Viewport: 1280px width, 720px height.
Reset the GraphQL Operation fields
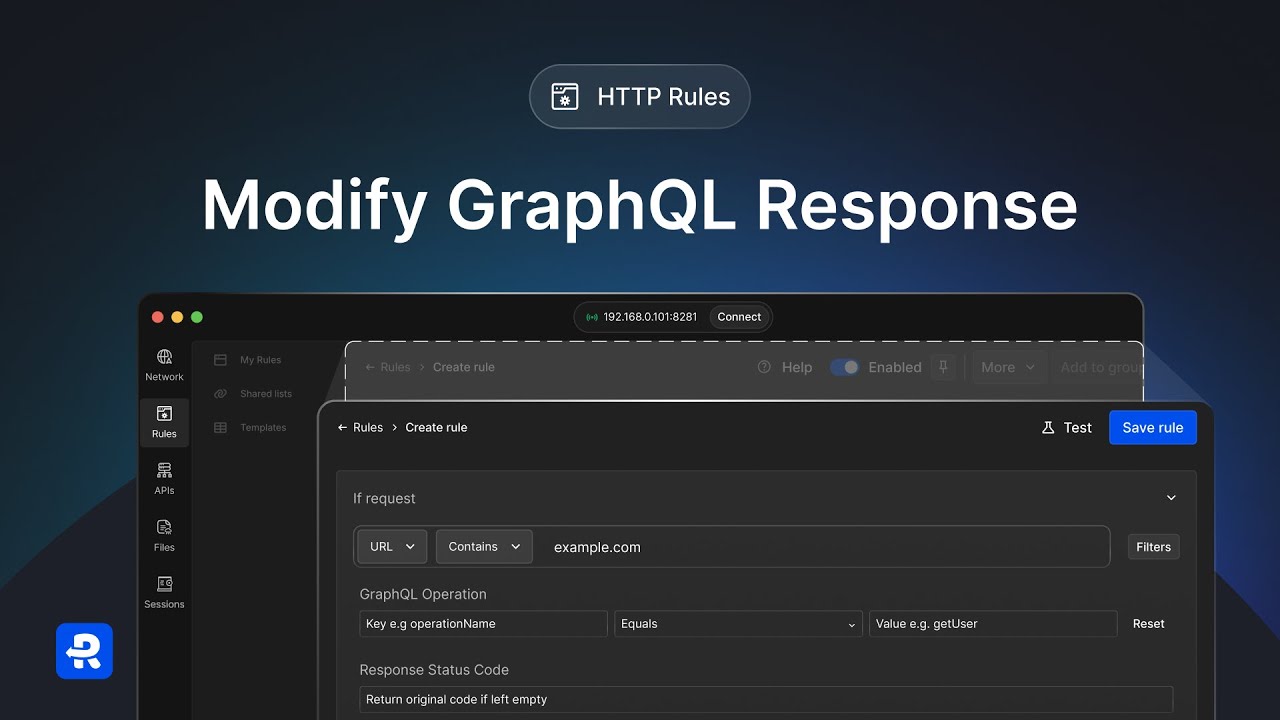[x=1148, y=624]
